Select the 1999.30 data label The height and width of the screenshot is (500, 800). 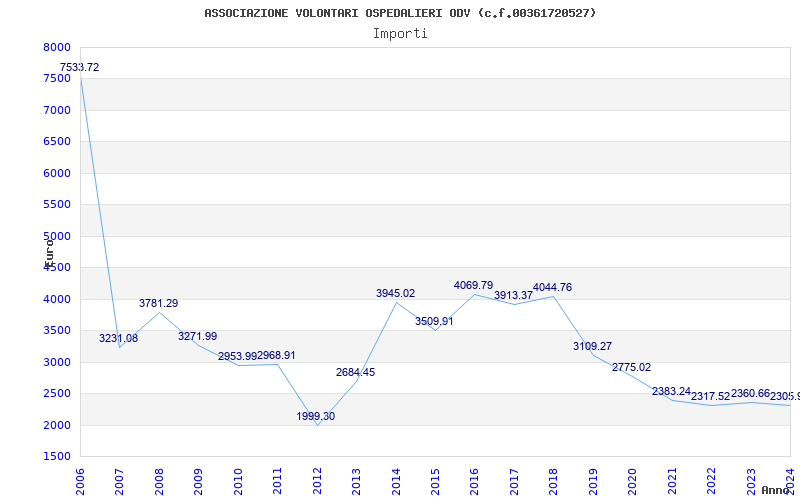[x=316, y=417]
